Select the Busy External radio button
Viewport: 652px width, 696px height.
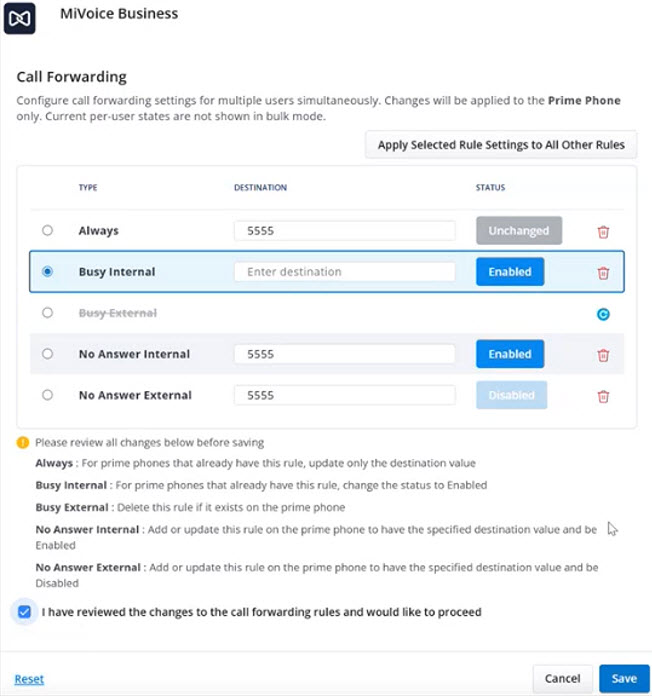47,312
